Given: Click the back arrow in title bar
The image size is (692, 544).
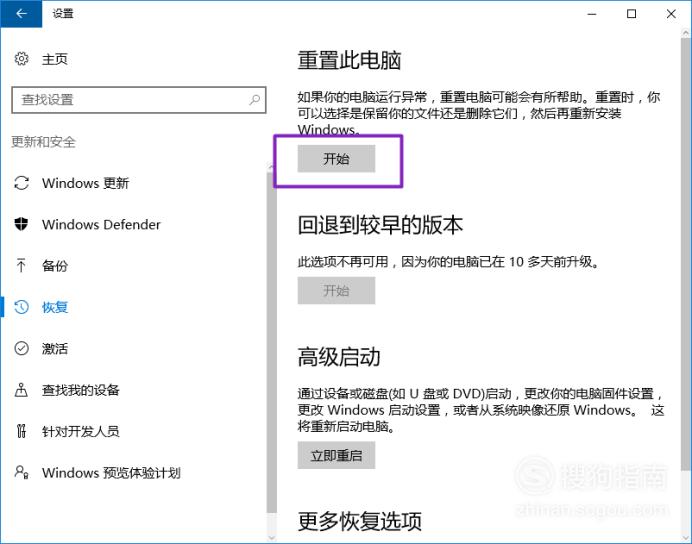Looking at the screenshot, I should pos(21,14).
